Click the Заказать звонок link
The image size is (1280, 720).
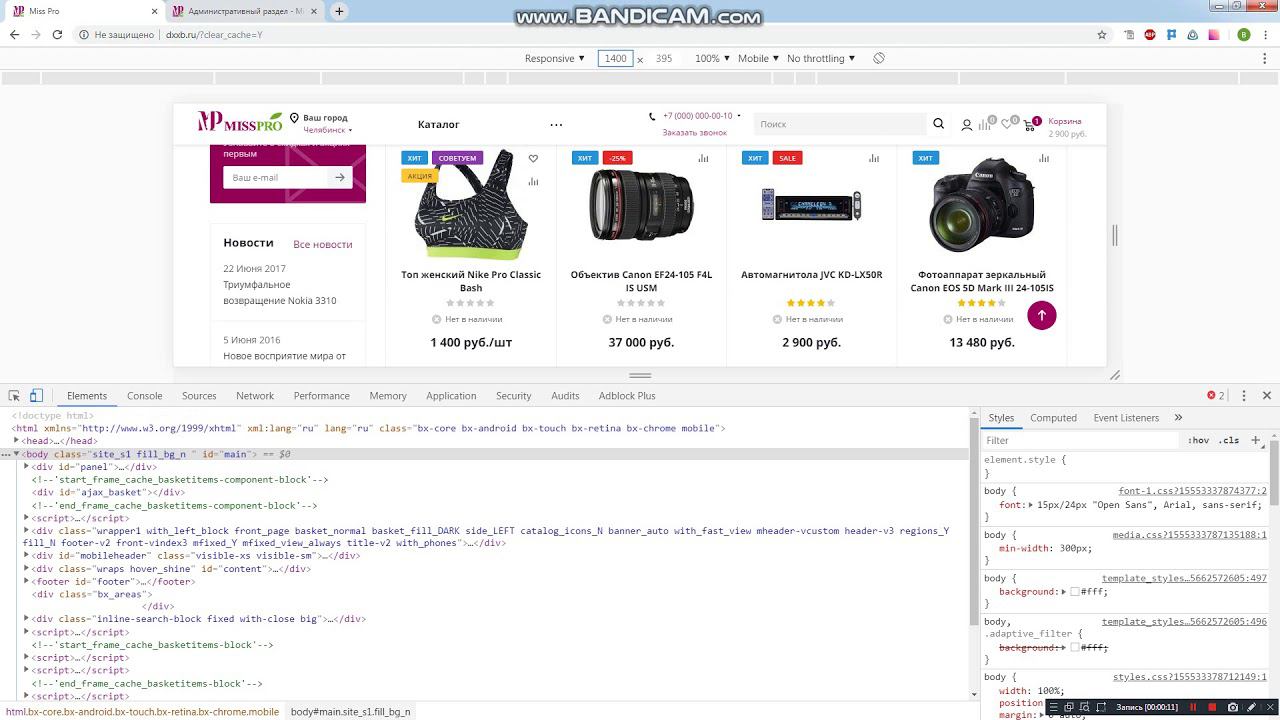[x=694, y=132]
